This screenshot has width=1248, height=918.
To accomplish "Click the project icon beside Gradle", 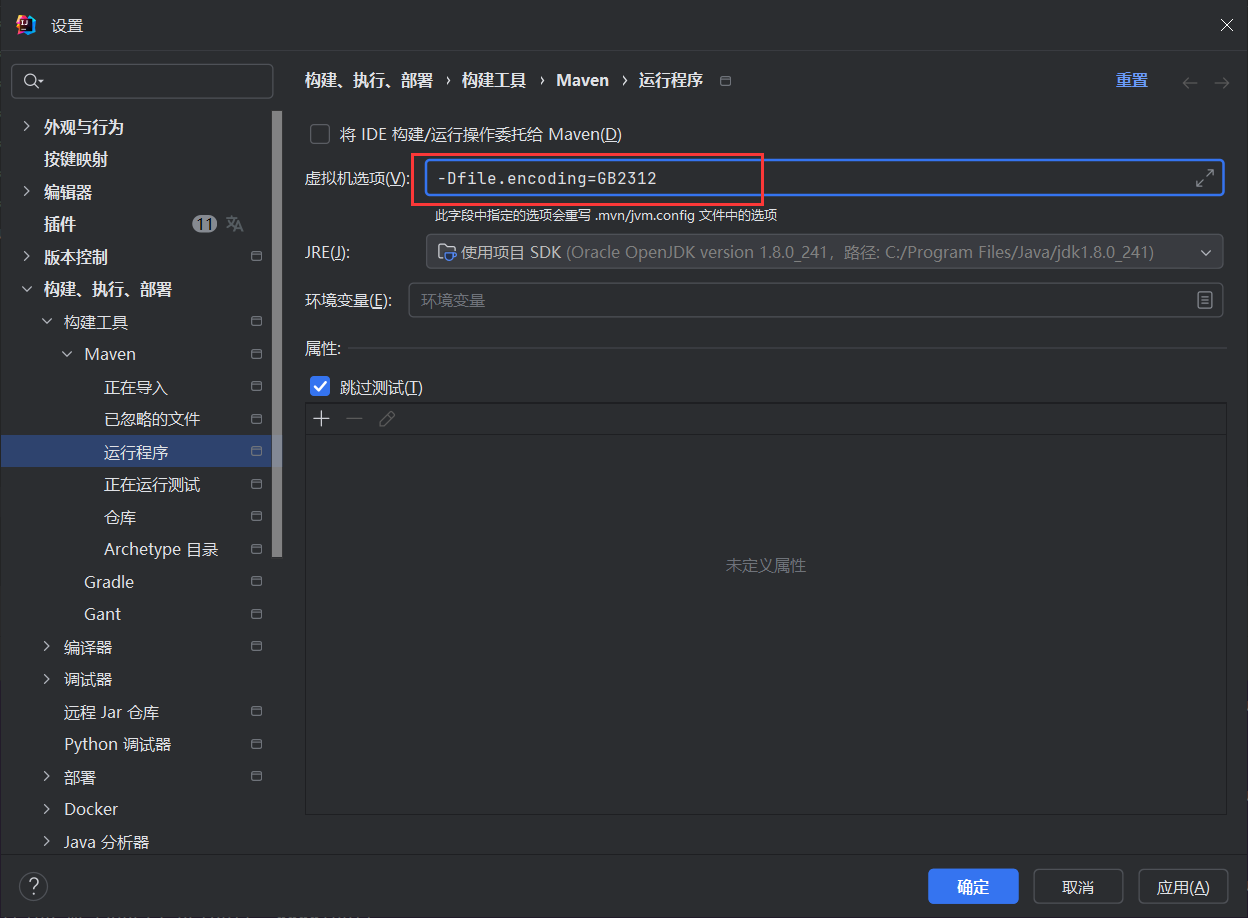I will click(256, 582).
